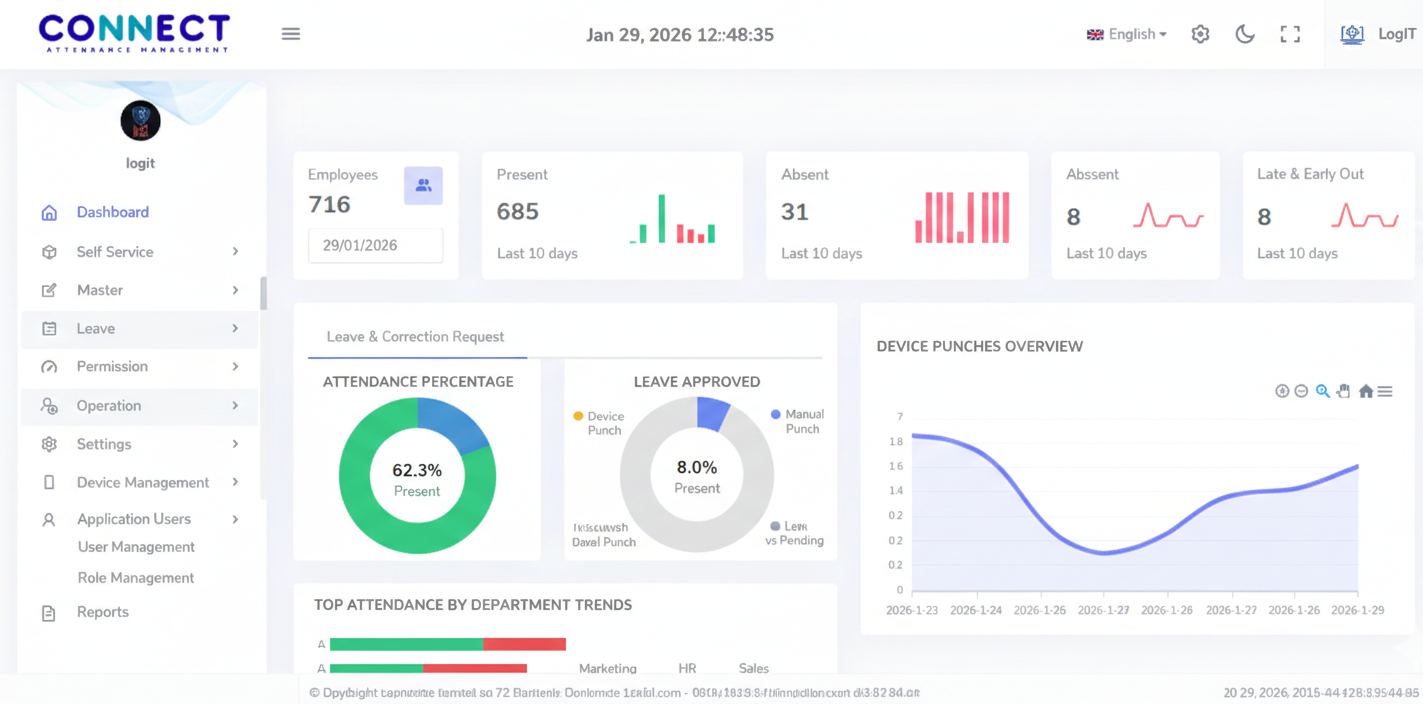Open the fullscreen view icon
Image resolution: width=1423 pixels, height=704 pixels.
pyautogui.click(x=1290, y=33)
